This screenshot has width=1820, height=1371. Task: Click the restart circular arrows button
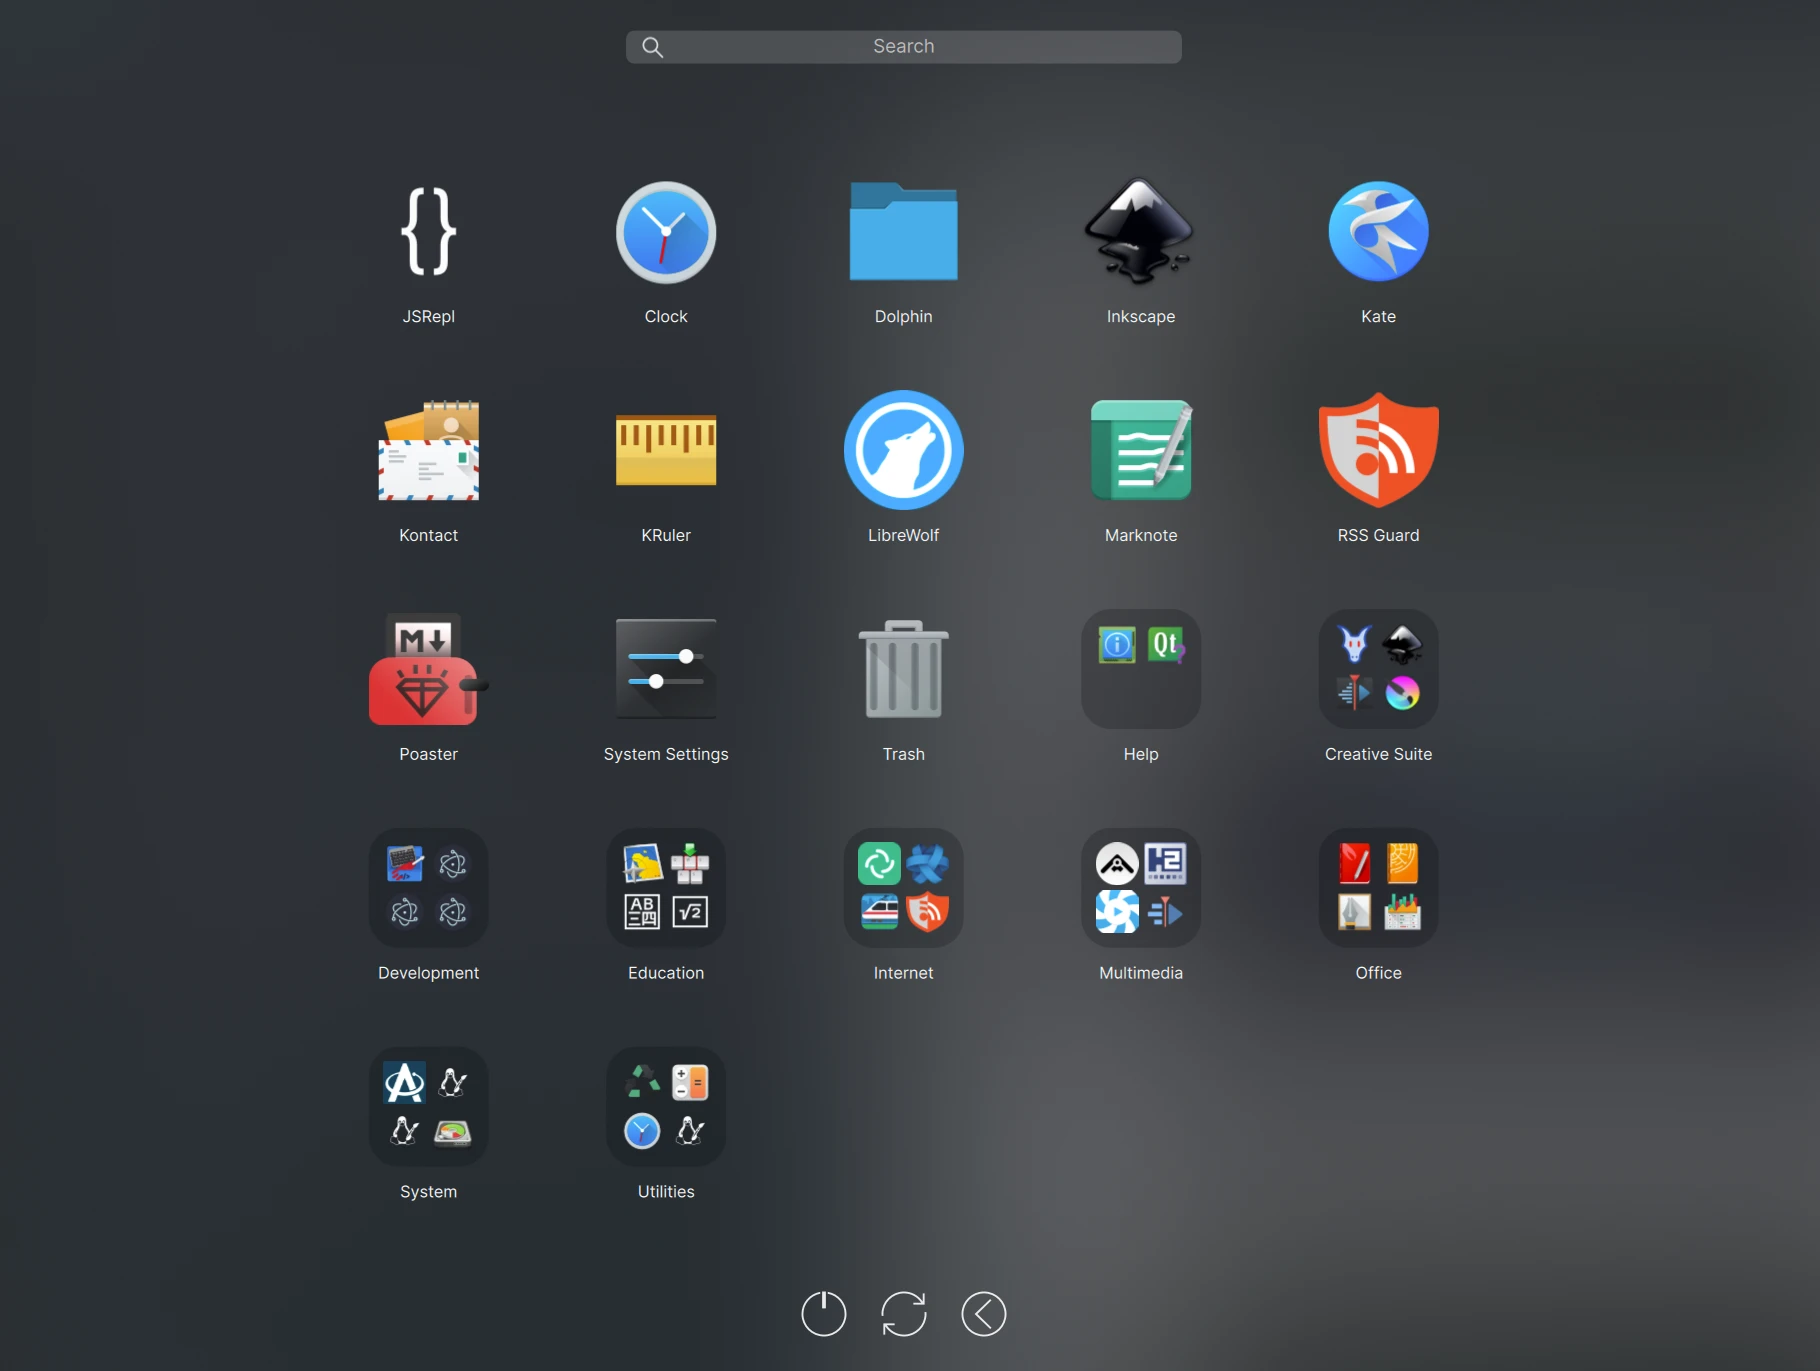tap(903, 1314)
